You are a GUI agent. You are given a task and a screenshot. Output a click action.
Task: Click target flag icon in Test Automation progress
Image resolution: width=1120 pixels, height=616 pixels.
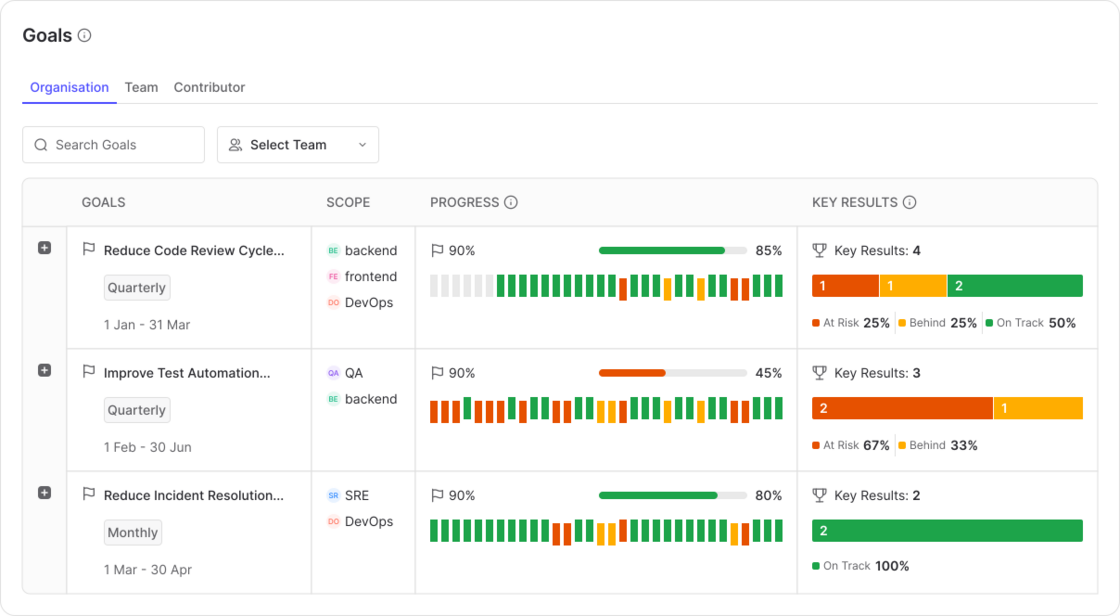tap(437, 373)
